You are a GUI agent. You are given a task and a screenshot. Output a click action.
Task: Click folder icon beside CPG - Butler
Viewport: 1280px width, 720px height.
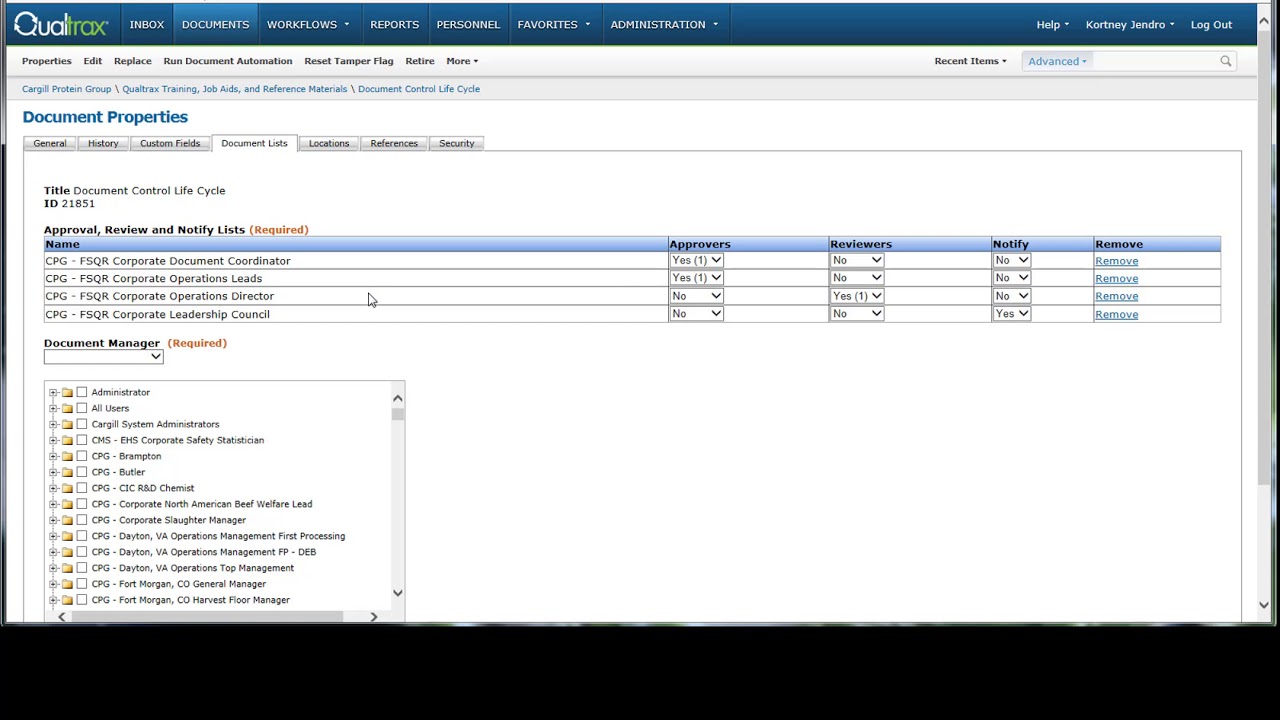coord(67,472)
